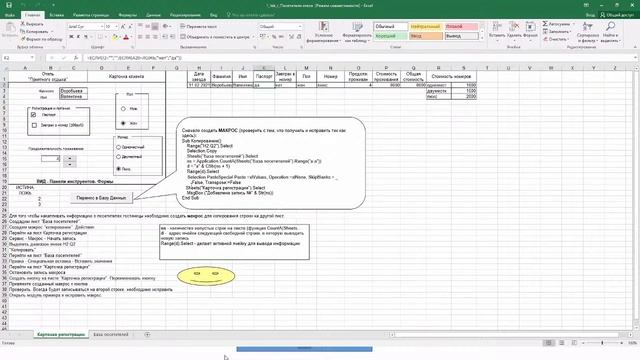640x360 pixels.
Task: Open font name dropdown
Action: [x=101, y=27]
